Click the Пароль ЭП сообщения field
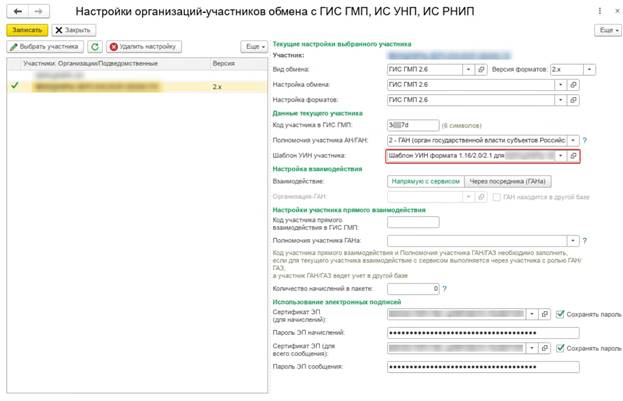This screenshot has width=623, height=401. (483, 367)
